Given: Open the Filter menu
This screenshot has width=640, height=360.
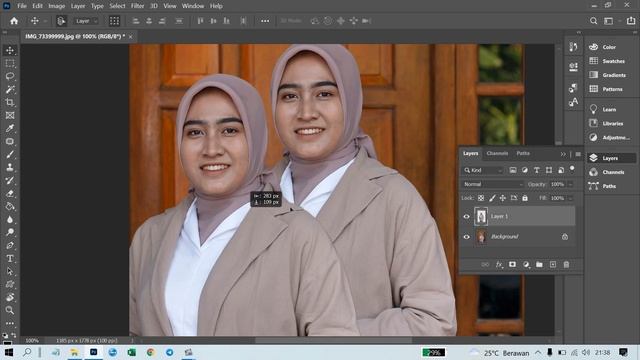Looking at the screenshot, I should [x=138, y=6].
